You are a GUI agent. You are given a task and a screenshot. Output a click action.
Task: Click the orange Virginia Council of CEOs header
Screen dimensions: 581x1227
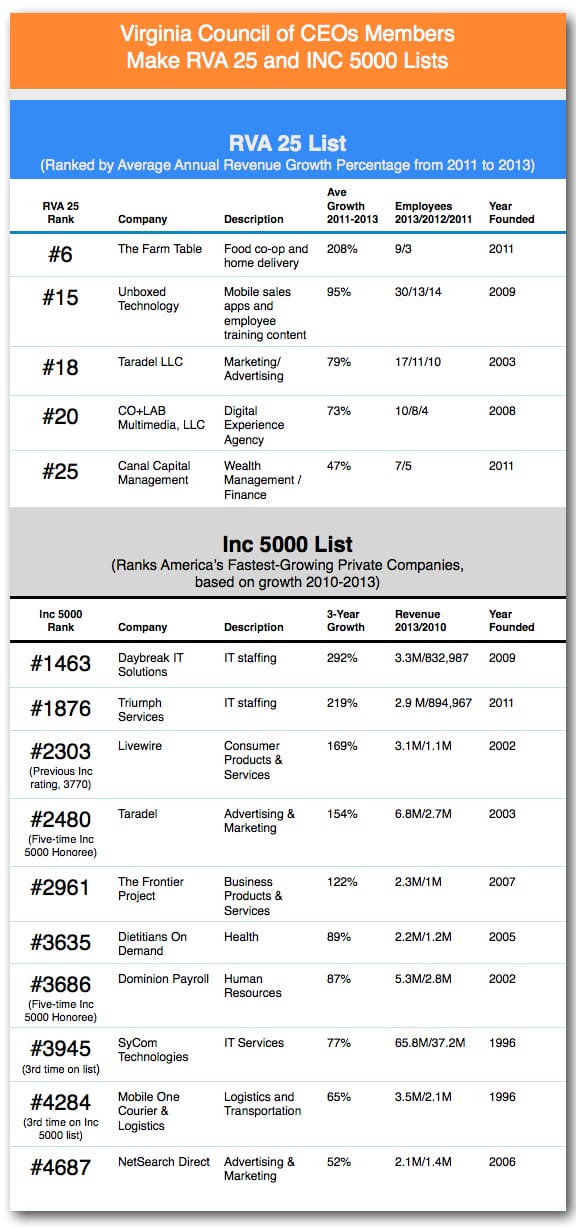(x=287, y=46)
